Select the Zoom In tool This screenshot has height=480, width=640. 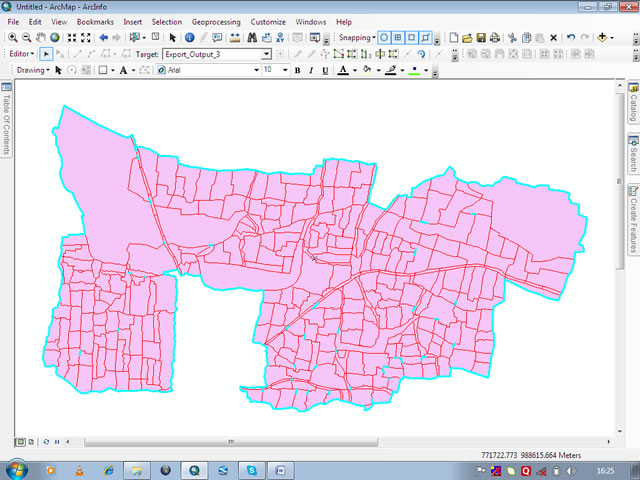pyautogui.click(x=11, y=38)
